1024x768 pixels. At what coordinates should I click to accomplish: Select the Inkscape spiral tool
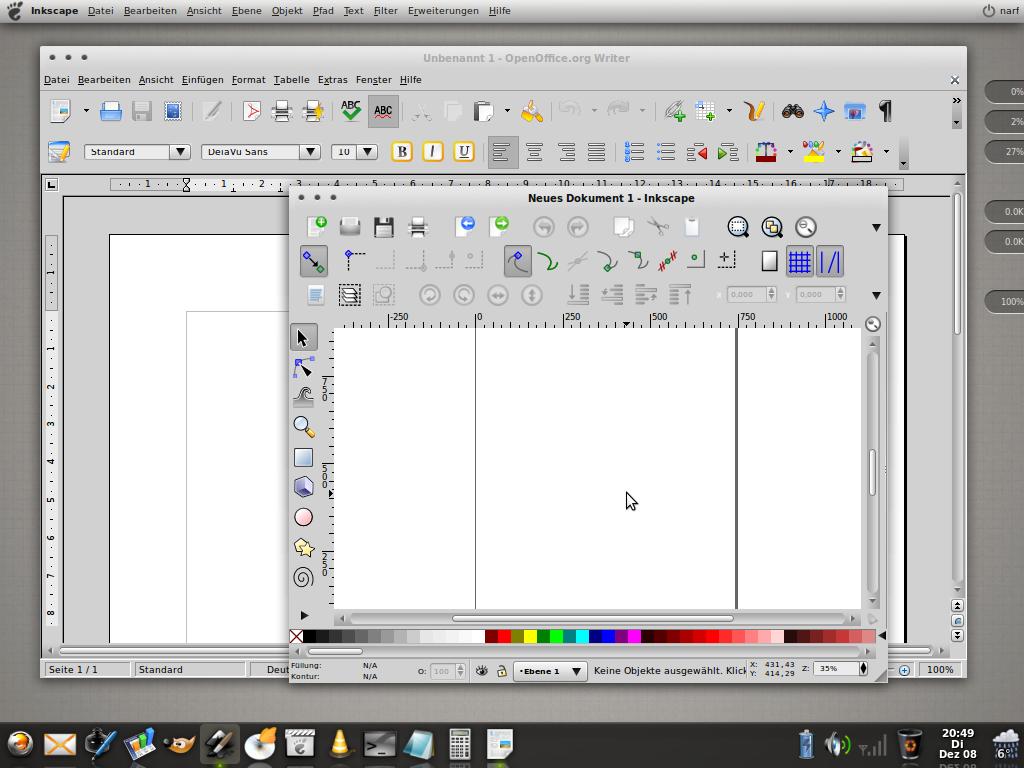tap(303, 577)
